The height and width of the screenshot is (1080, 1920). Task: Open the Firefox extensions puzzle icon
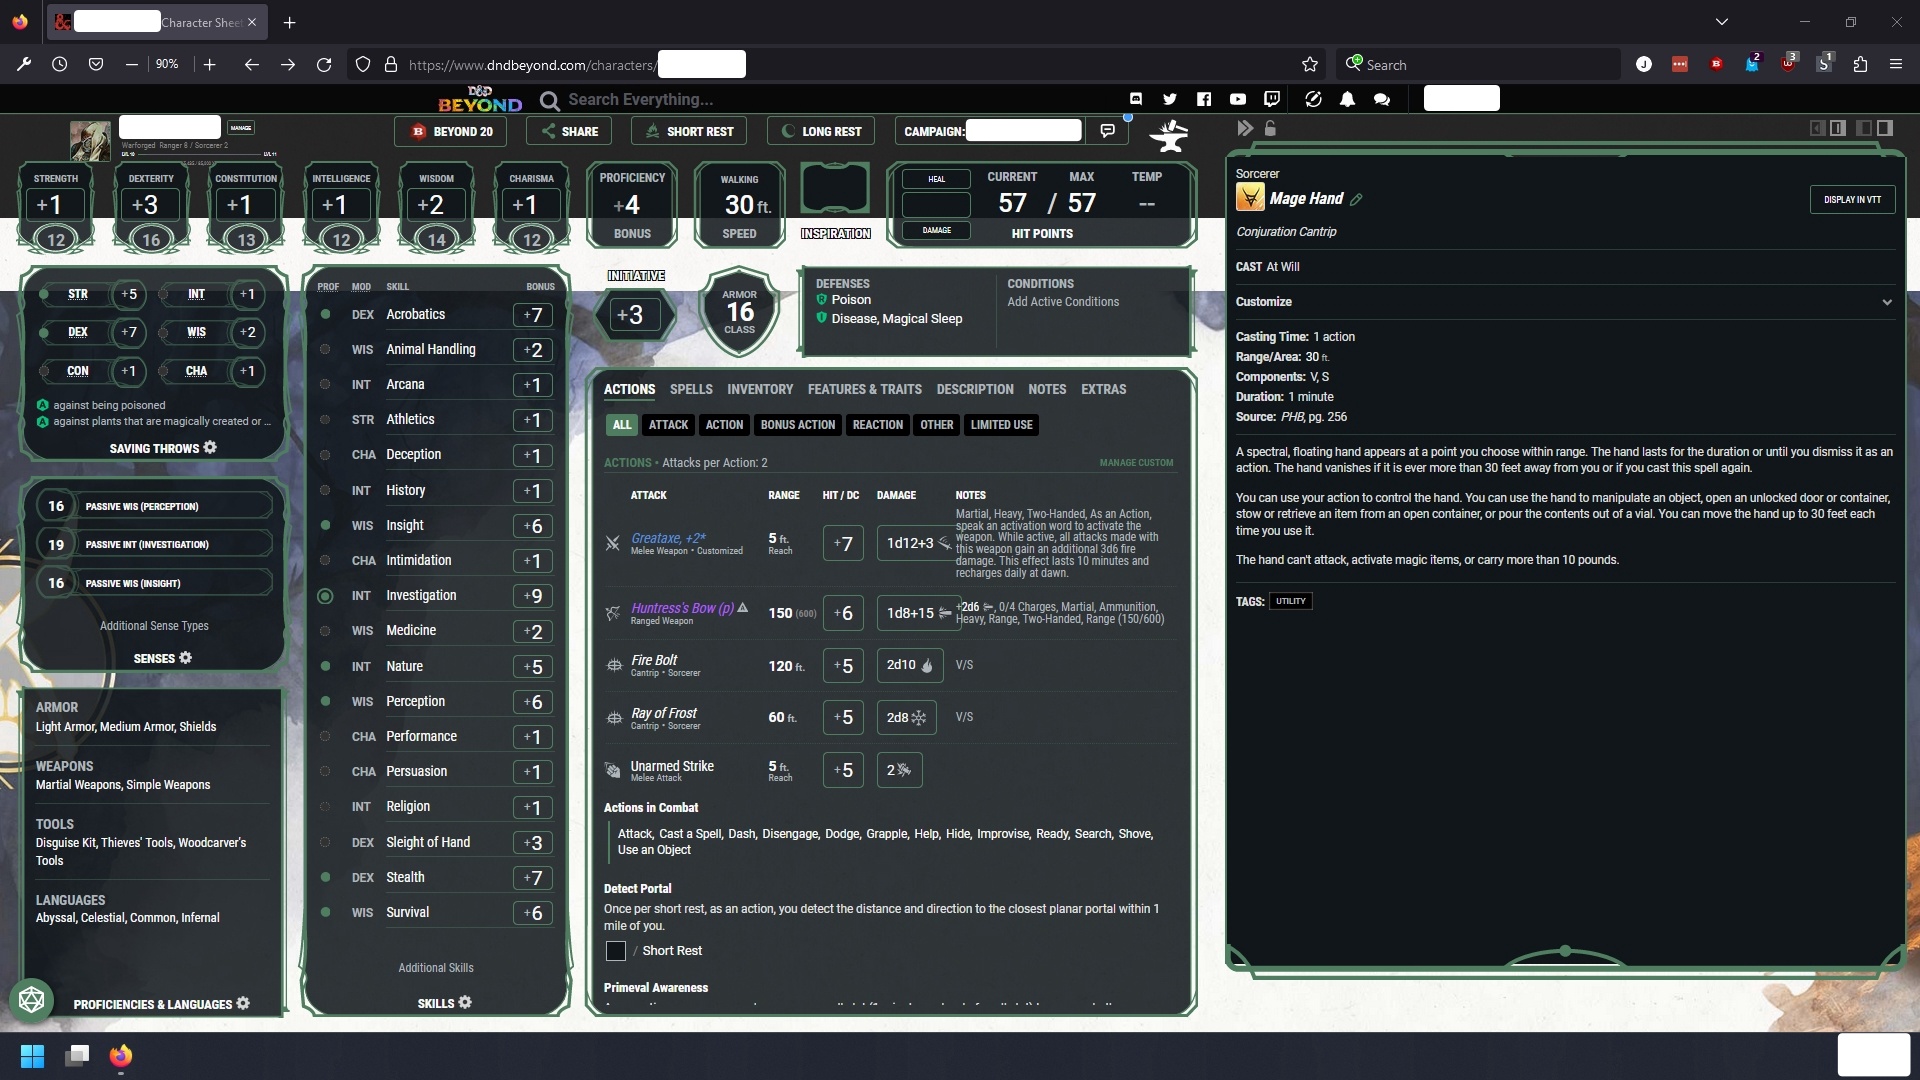pyautogui.click(x=1860, y=64)
